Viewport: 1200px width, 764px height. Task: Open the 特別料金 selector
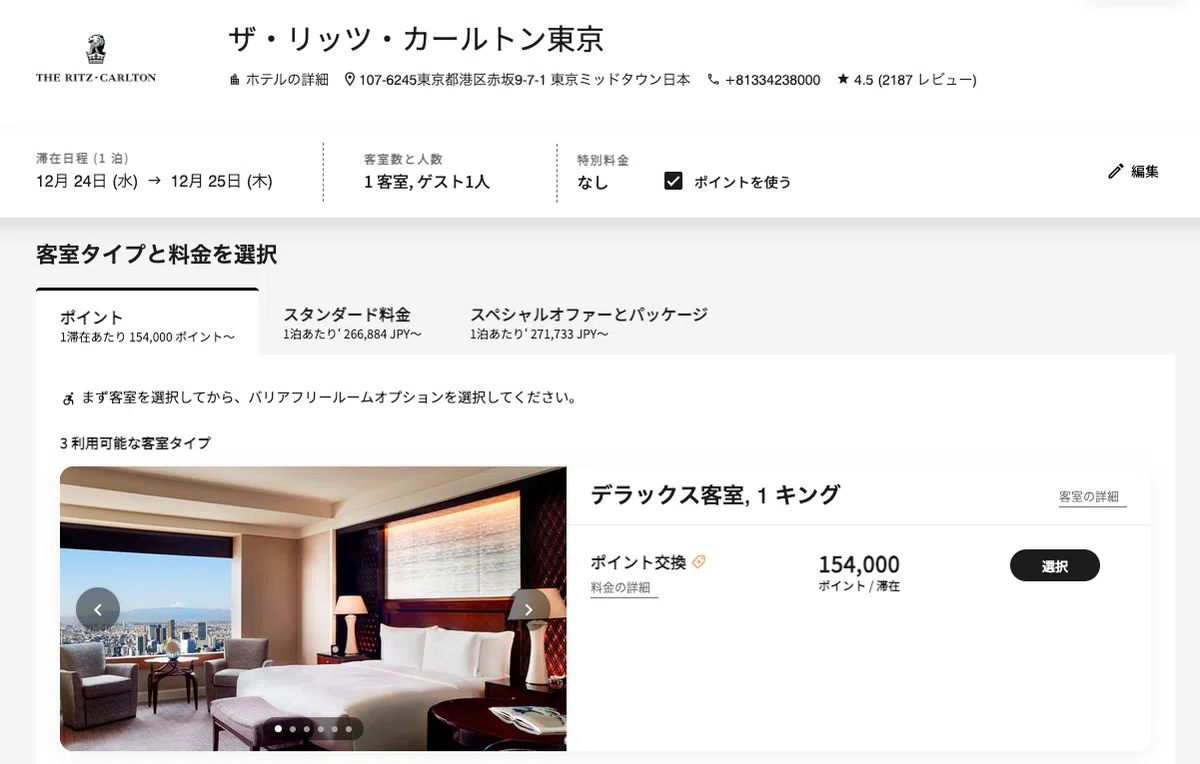603,172
